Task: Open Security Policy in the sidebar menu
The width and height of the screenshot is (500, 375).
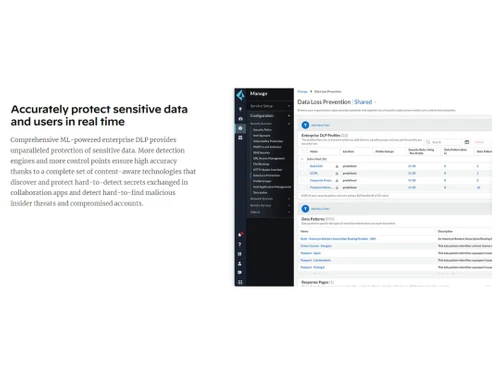Action: pyautogui.click(x=262, y=130)
